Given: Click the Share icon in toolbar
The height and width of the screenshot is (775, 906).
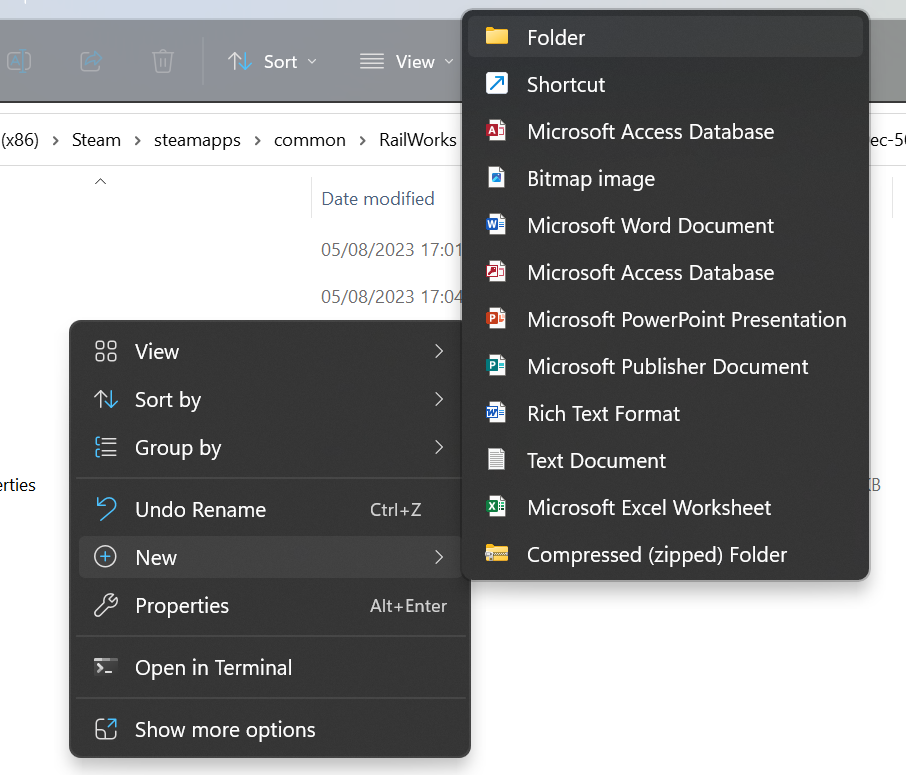Looking at the screenshot, I should 91,61.
